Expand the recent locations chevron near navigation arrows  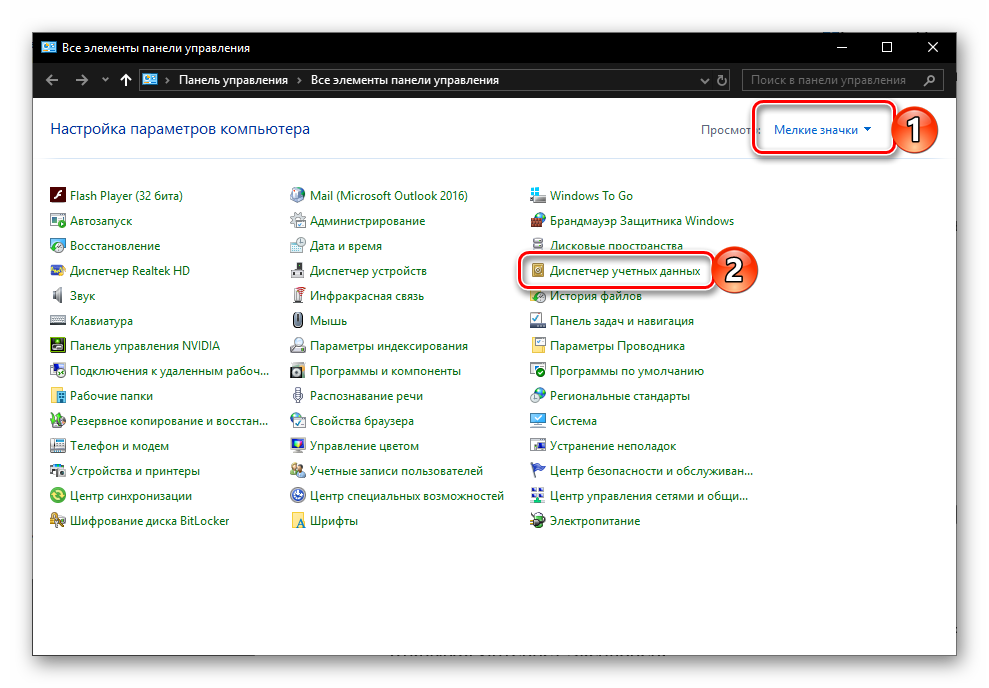click(x=105, y=80)
